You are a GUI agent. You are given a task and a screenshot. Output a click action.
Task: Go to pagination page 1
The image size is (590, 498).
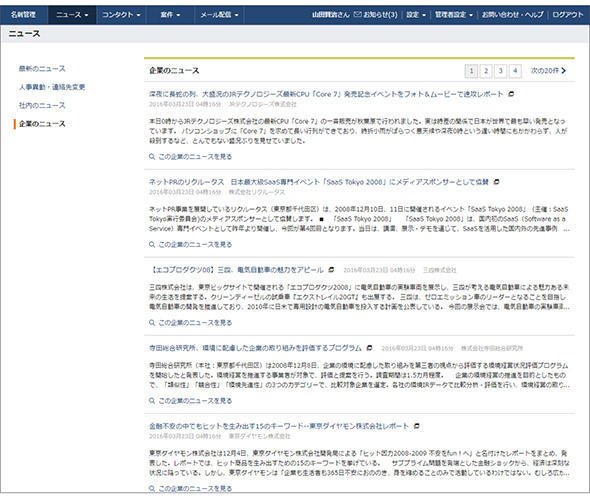pos(471,71)
